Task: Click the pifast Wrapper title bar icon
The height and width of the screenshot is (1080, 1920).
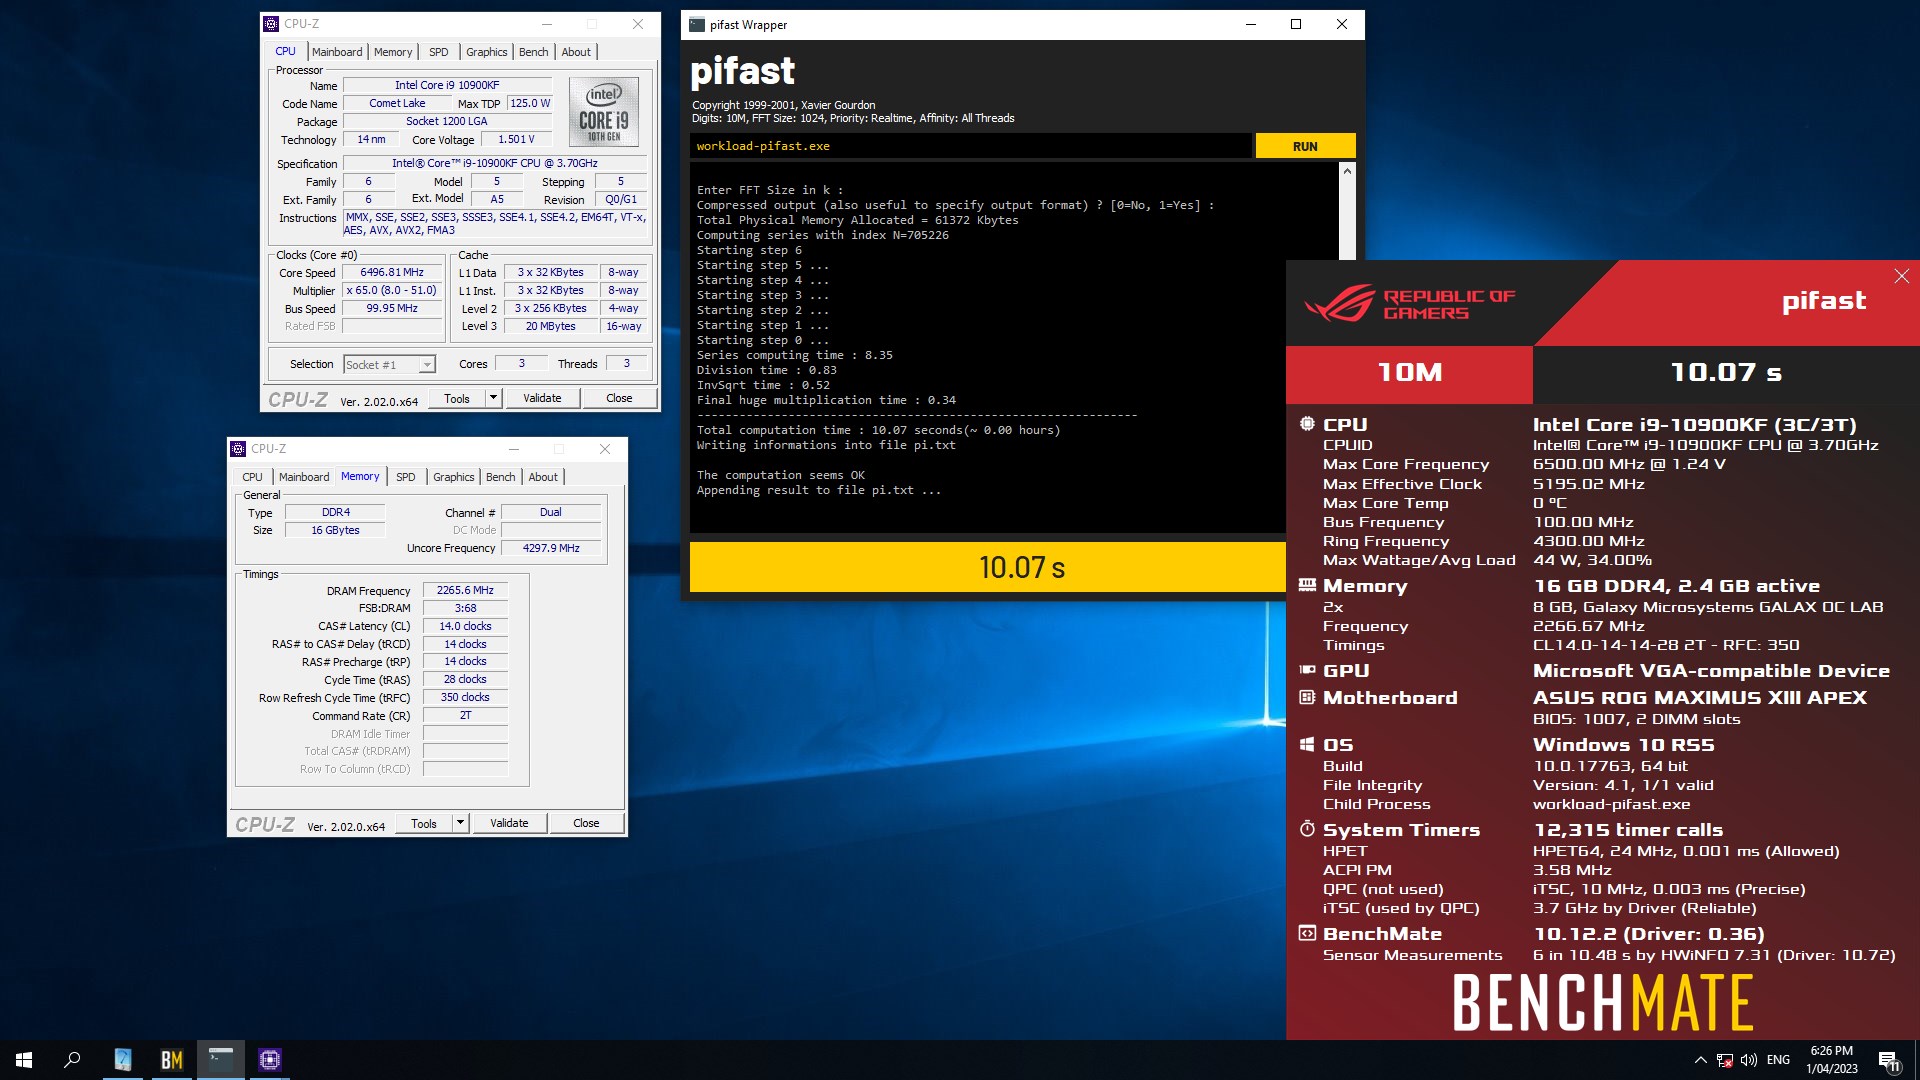Action: [x=697, y=25]
